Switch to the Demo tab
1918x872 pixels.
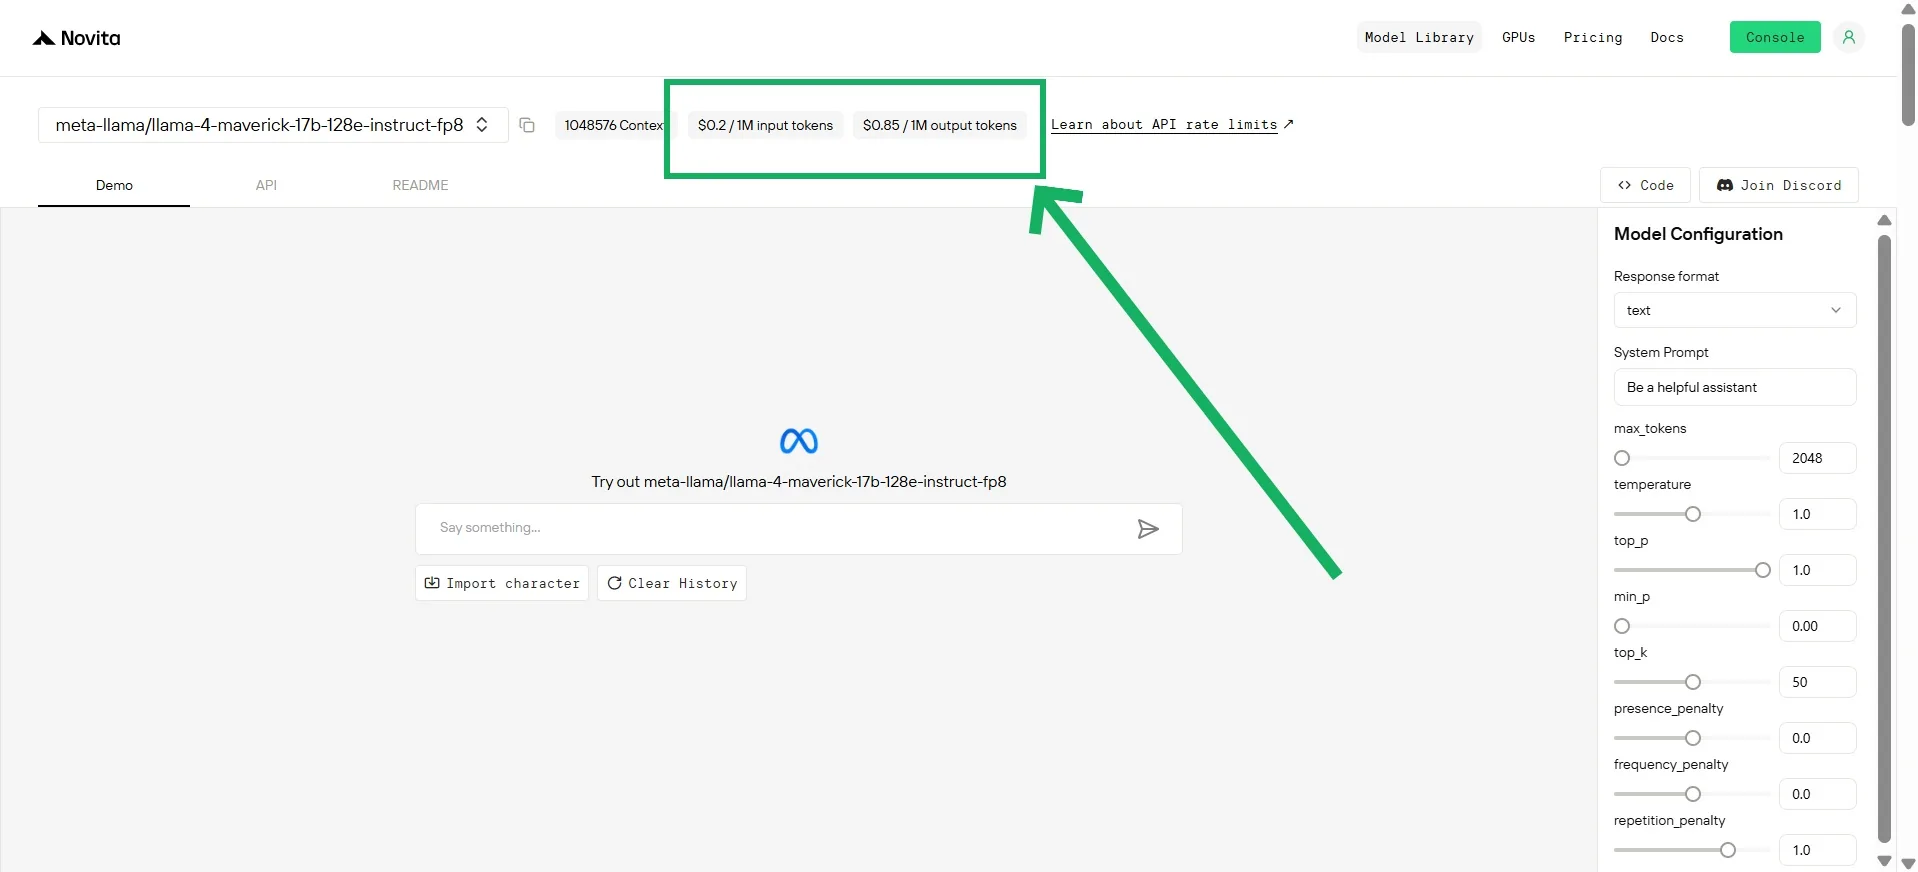tap(114, 185)
